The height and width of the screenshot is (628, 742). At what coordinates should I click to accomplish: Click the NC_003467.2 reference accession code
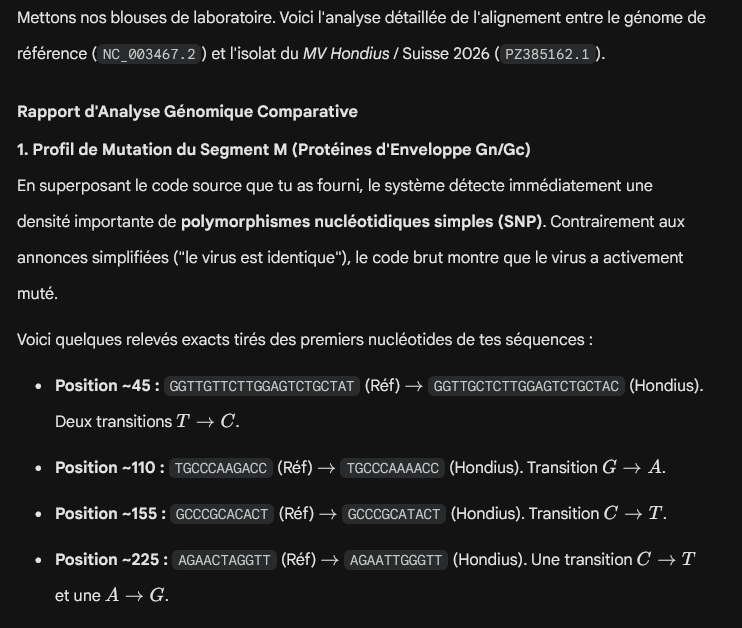pos(149,54)
